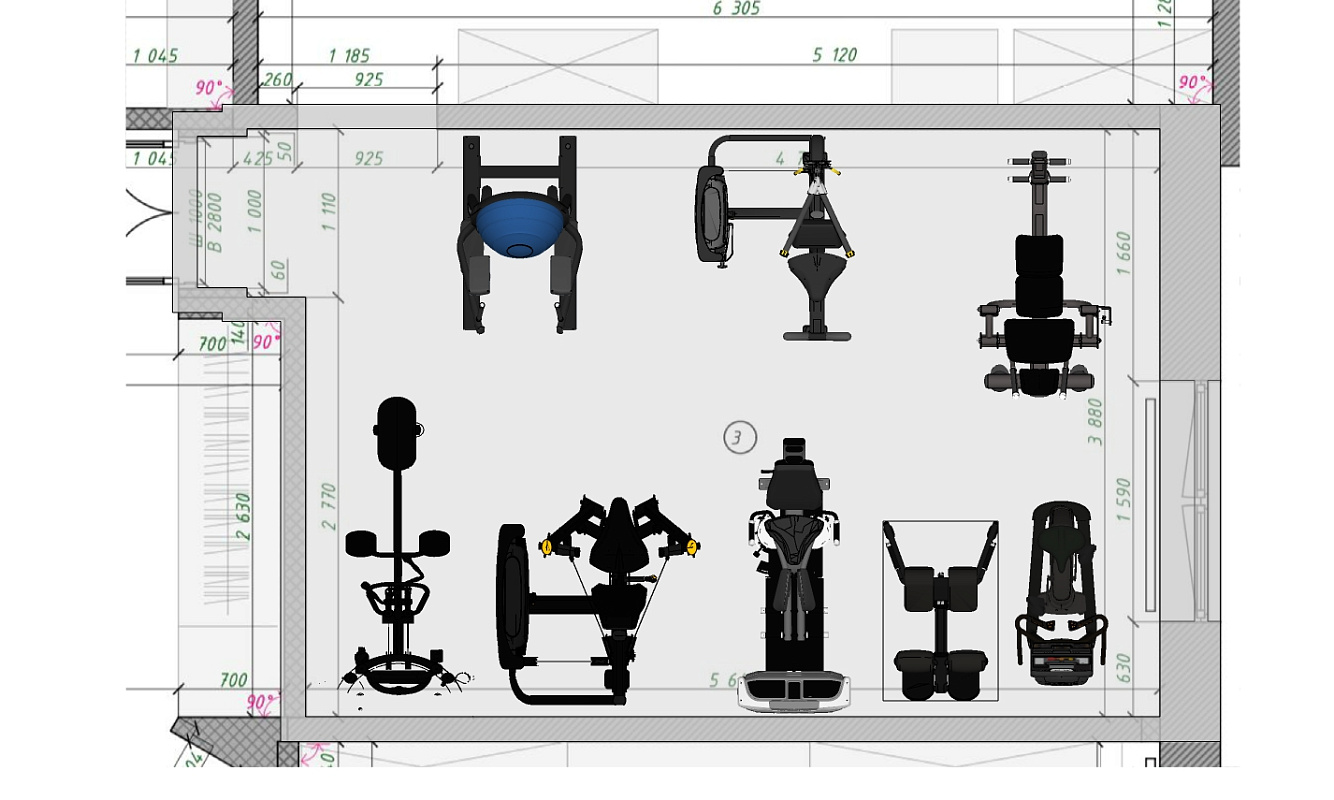
Task: Select the 1 110 vertical dimension
Action: (x=330, y=213)
